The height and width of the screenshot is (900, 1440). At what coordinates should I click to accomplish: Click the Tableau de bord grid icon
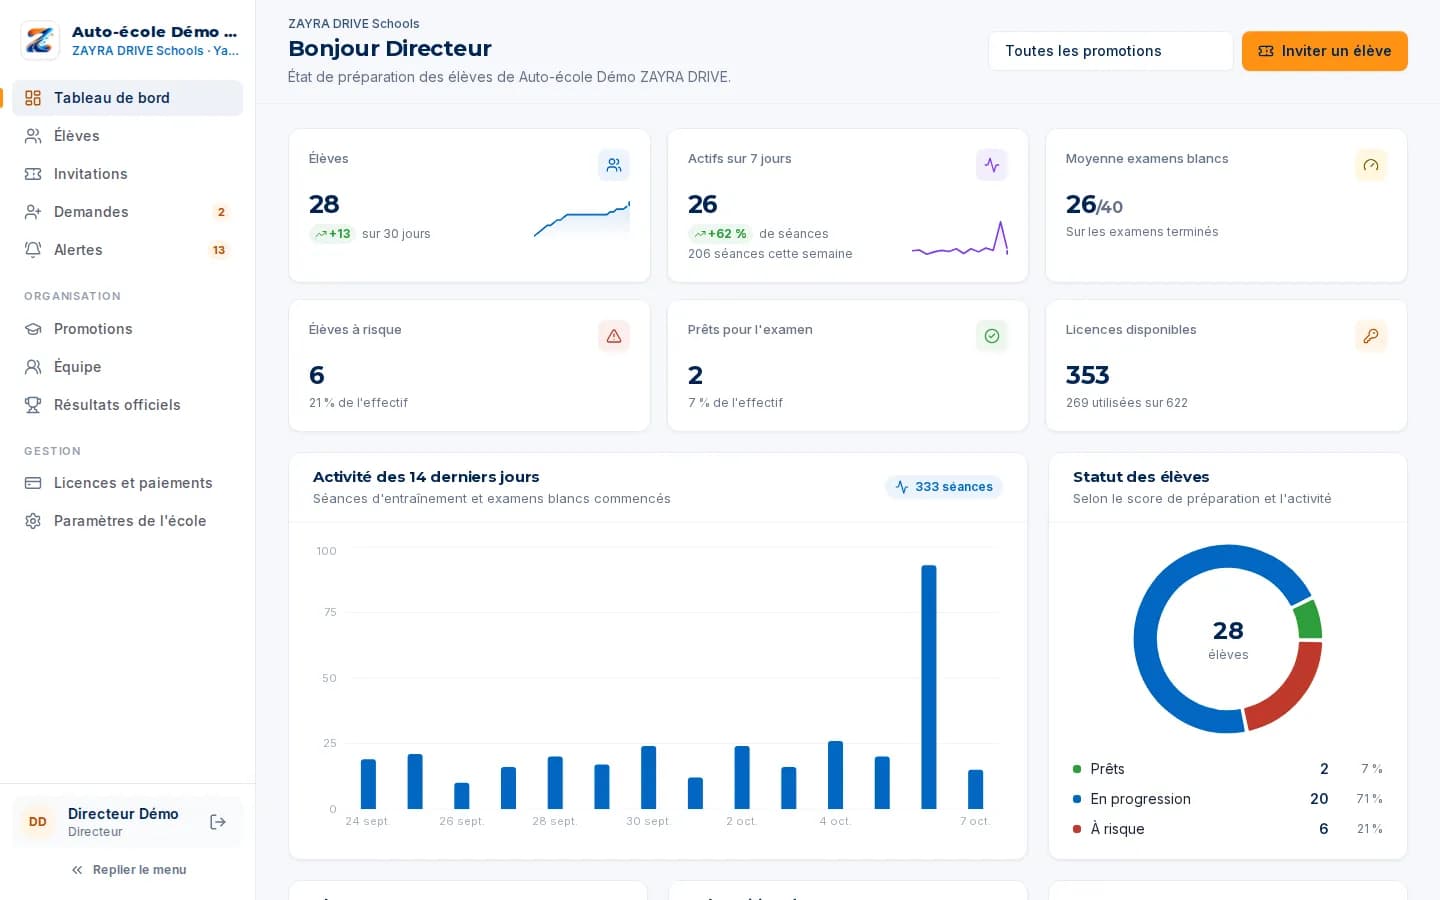(33, 98)
